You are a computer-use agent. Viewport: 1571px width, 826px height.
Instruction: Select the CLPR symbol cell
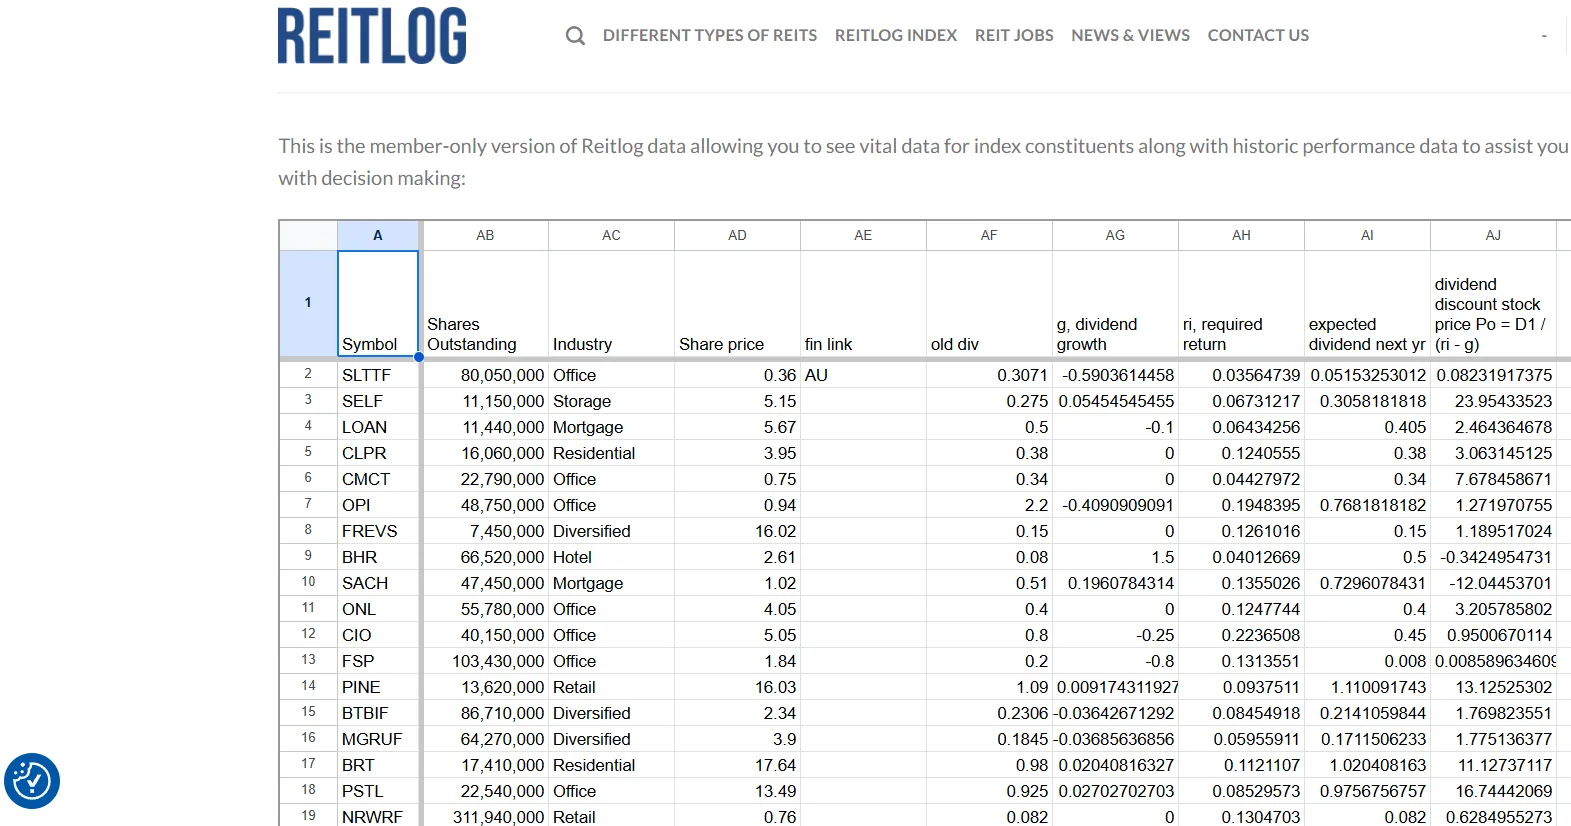point(378,453)
